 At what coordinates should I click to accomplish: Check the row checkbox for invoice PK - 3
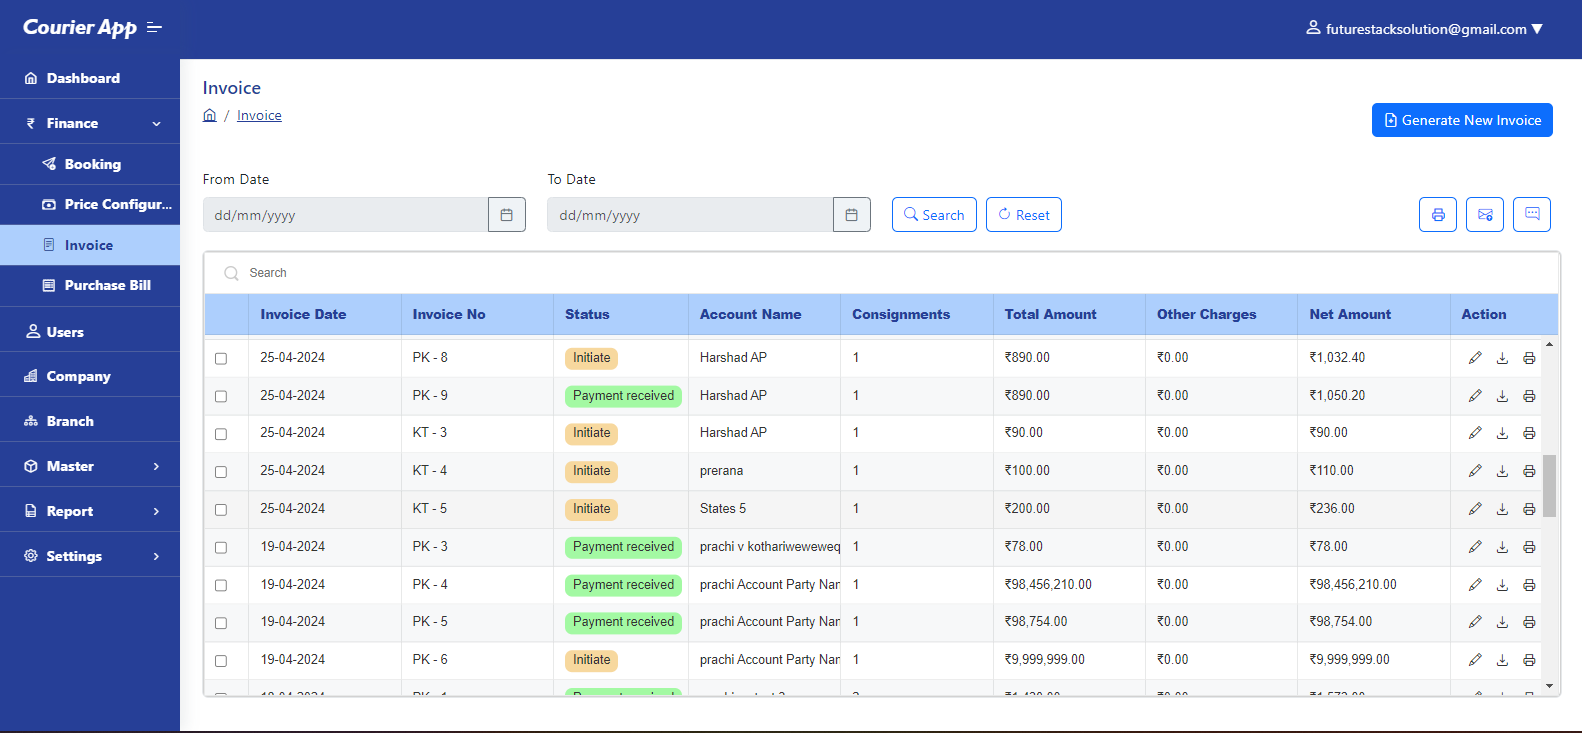click(221, 548)
